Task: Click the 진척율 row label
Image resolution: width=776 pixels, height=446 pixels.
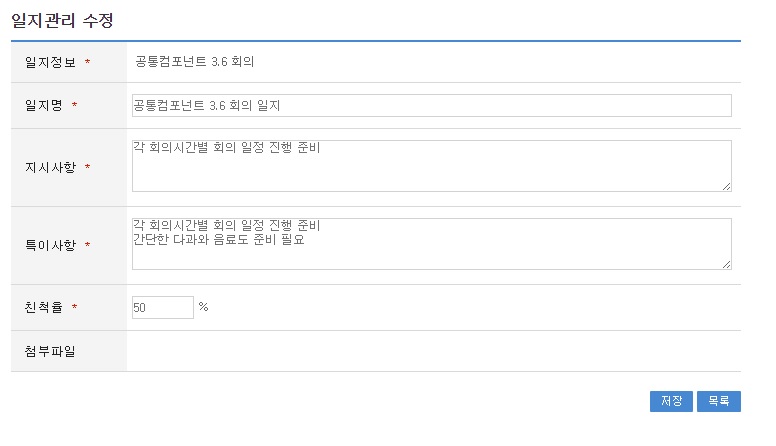Action: [44, 308]
